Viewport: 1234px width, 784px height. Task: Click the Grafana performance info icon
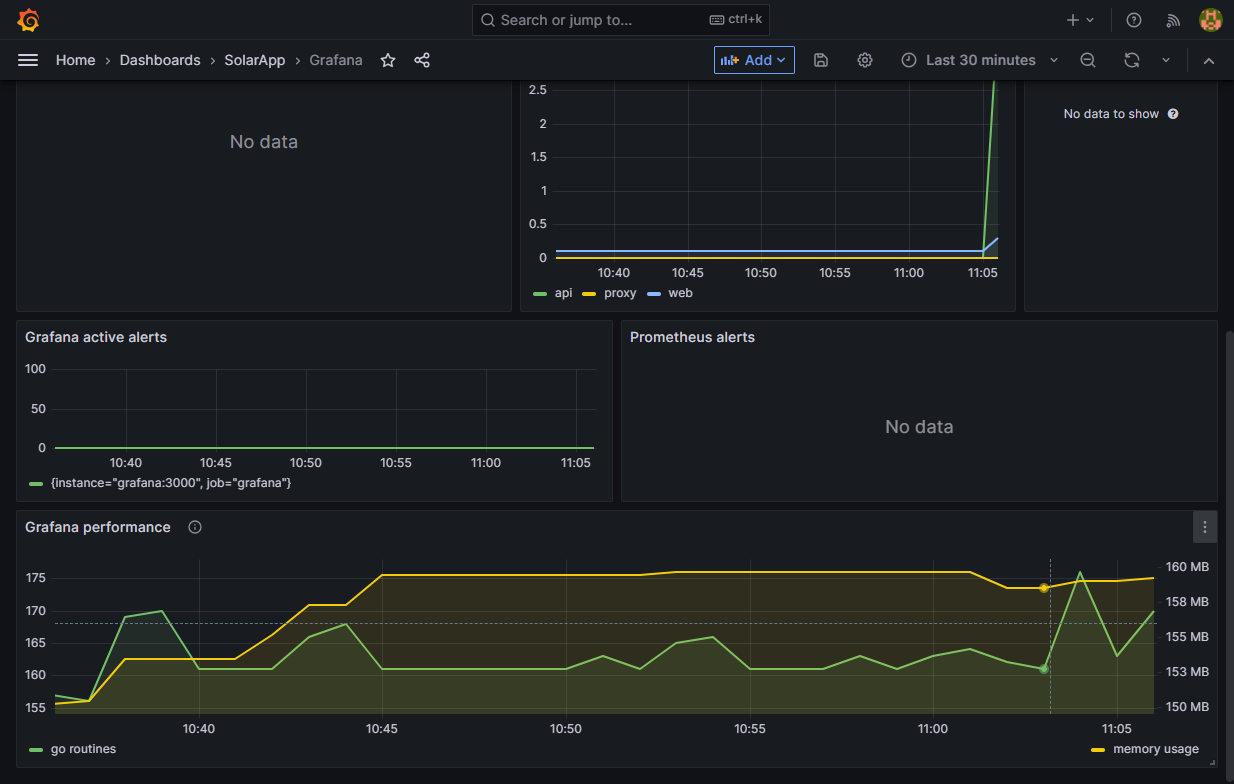195,527
